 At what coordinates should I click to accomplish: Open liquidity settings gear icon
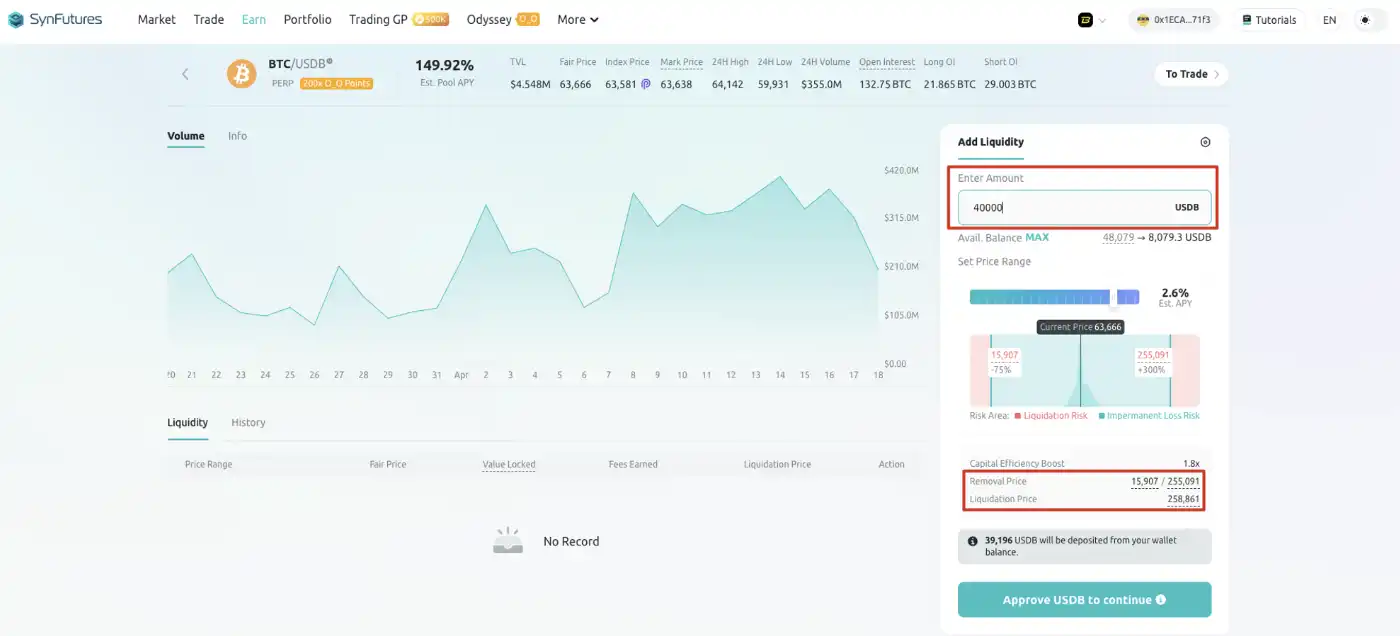coord(1205,142)
